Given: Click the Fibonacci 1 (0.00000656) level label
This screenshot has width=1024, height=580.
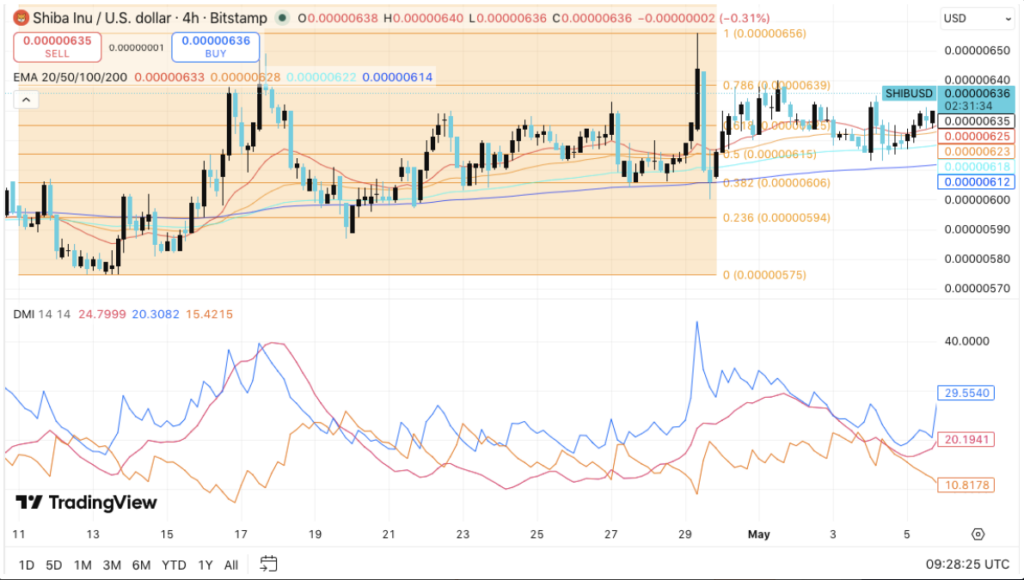Looking at the screenshot, I should click(764, 33).
